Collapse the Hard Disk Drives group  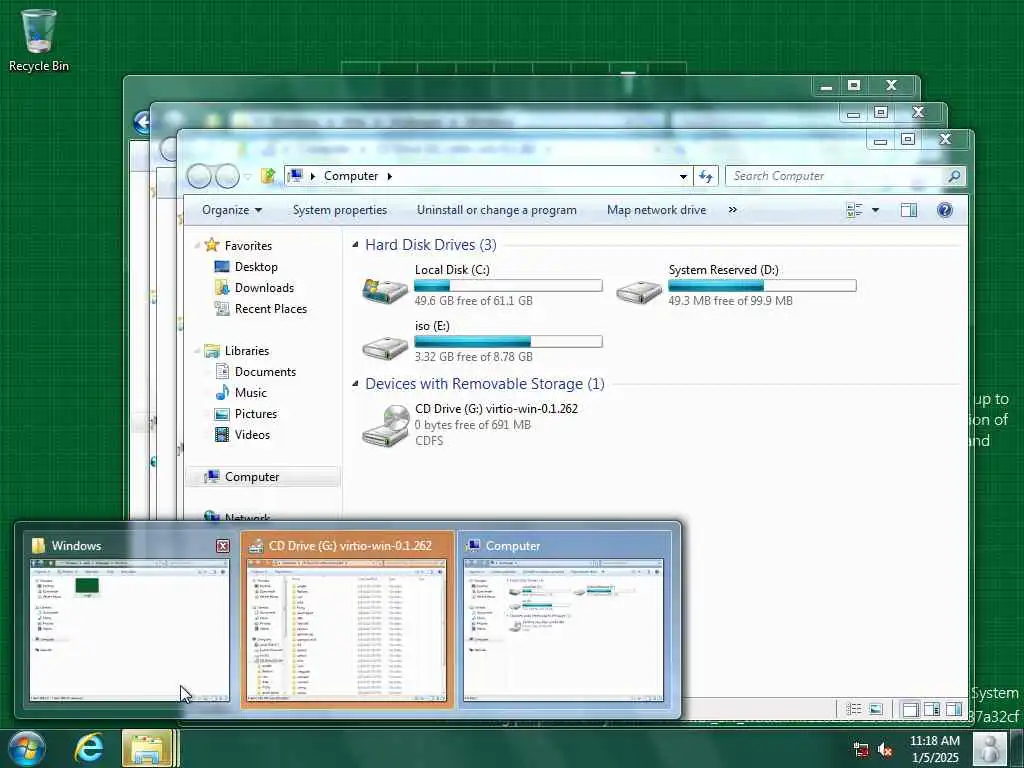(355, 245)
